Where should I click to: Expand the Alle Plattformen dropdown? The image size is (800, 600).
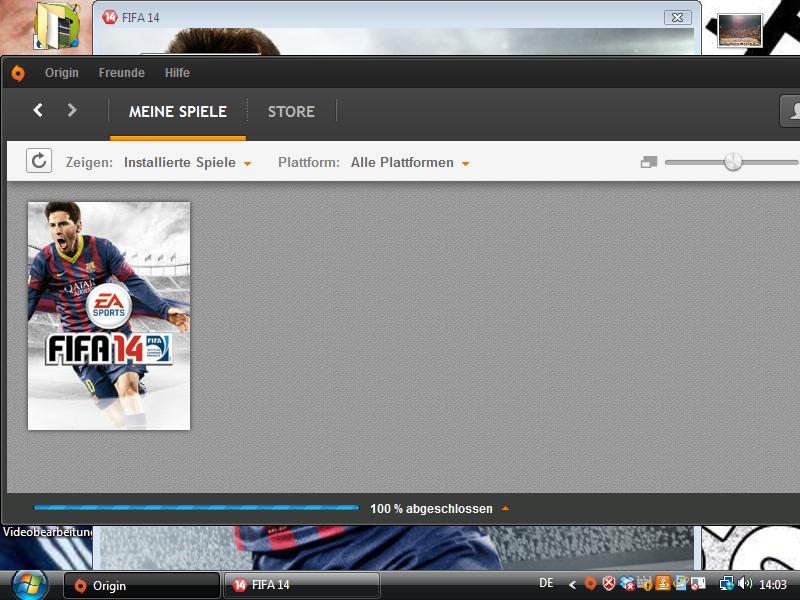[410, 163]
